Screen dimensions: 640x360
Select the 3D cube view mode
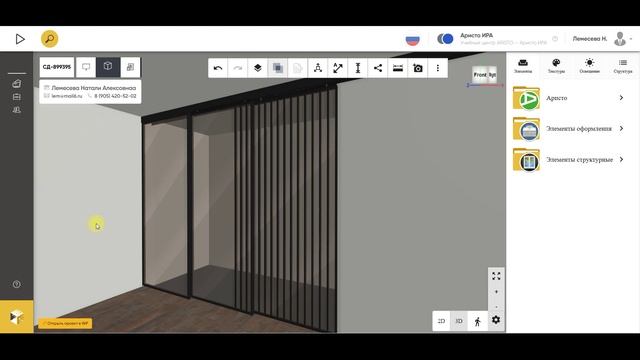tap(108, 67)
